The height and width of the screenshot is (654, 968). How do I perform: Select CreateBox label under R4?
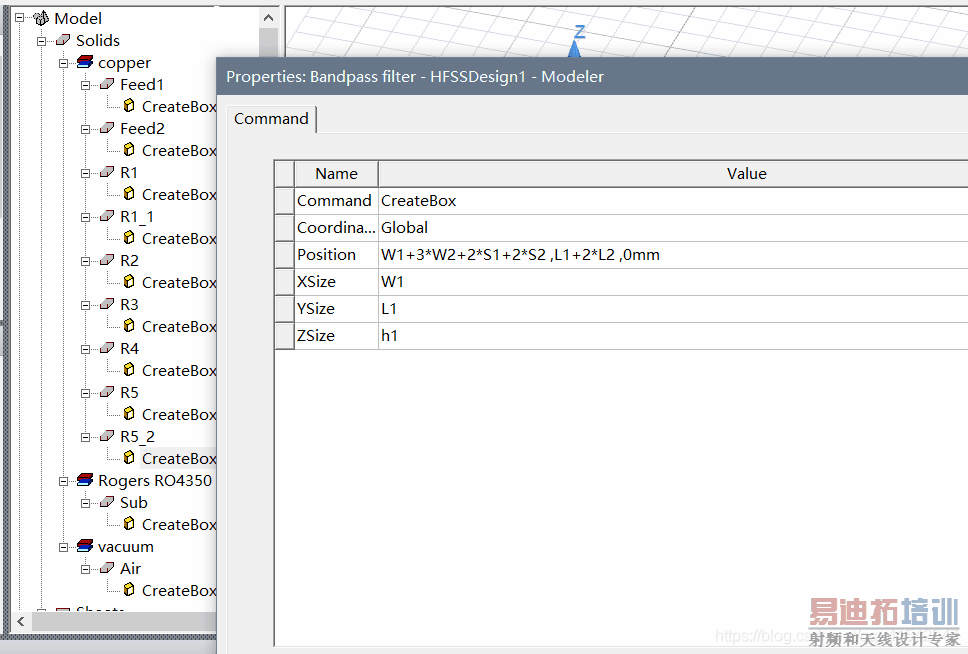pyautogui.click(x=179, y=371)
